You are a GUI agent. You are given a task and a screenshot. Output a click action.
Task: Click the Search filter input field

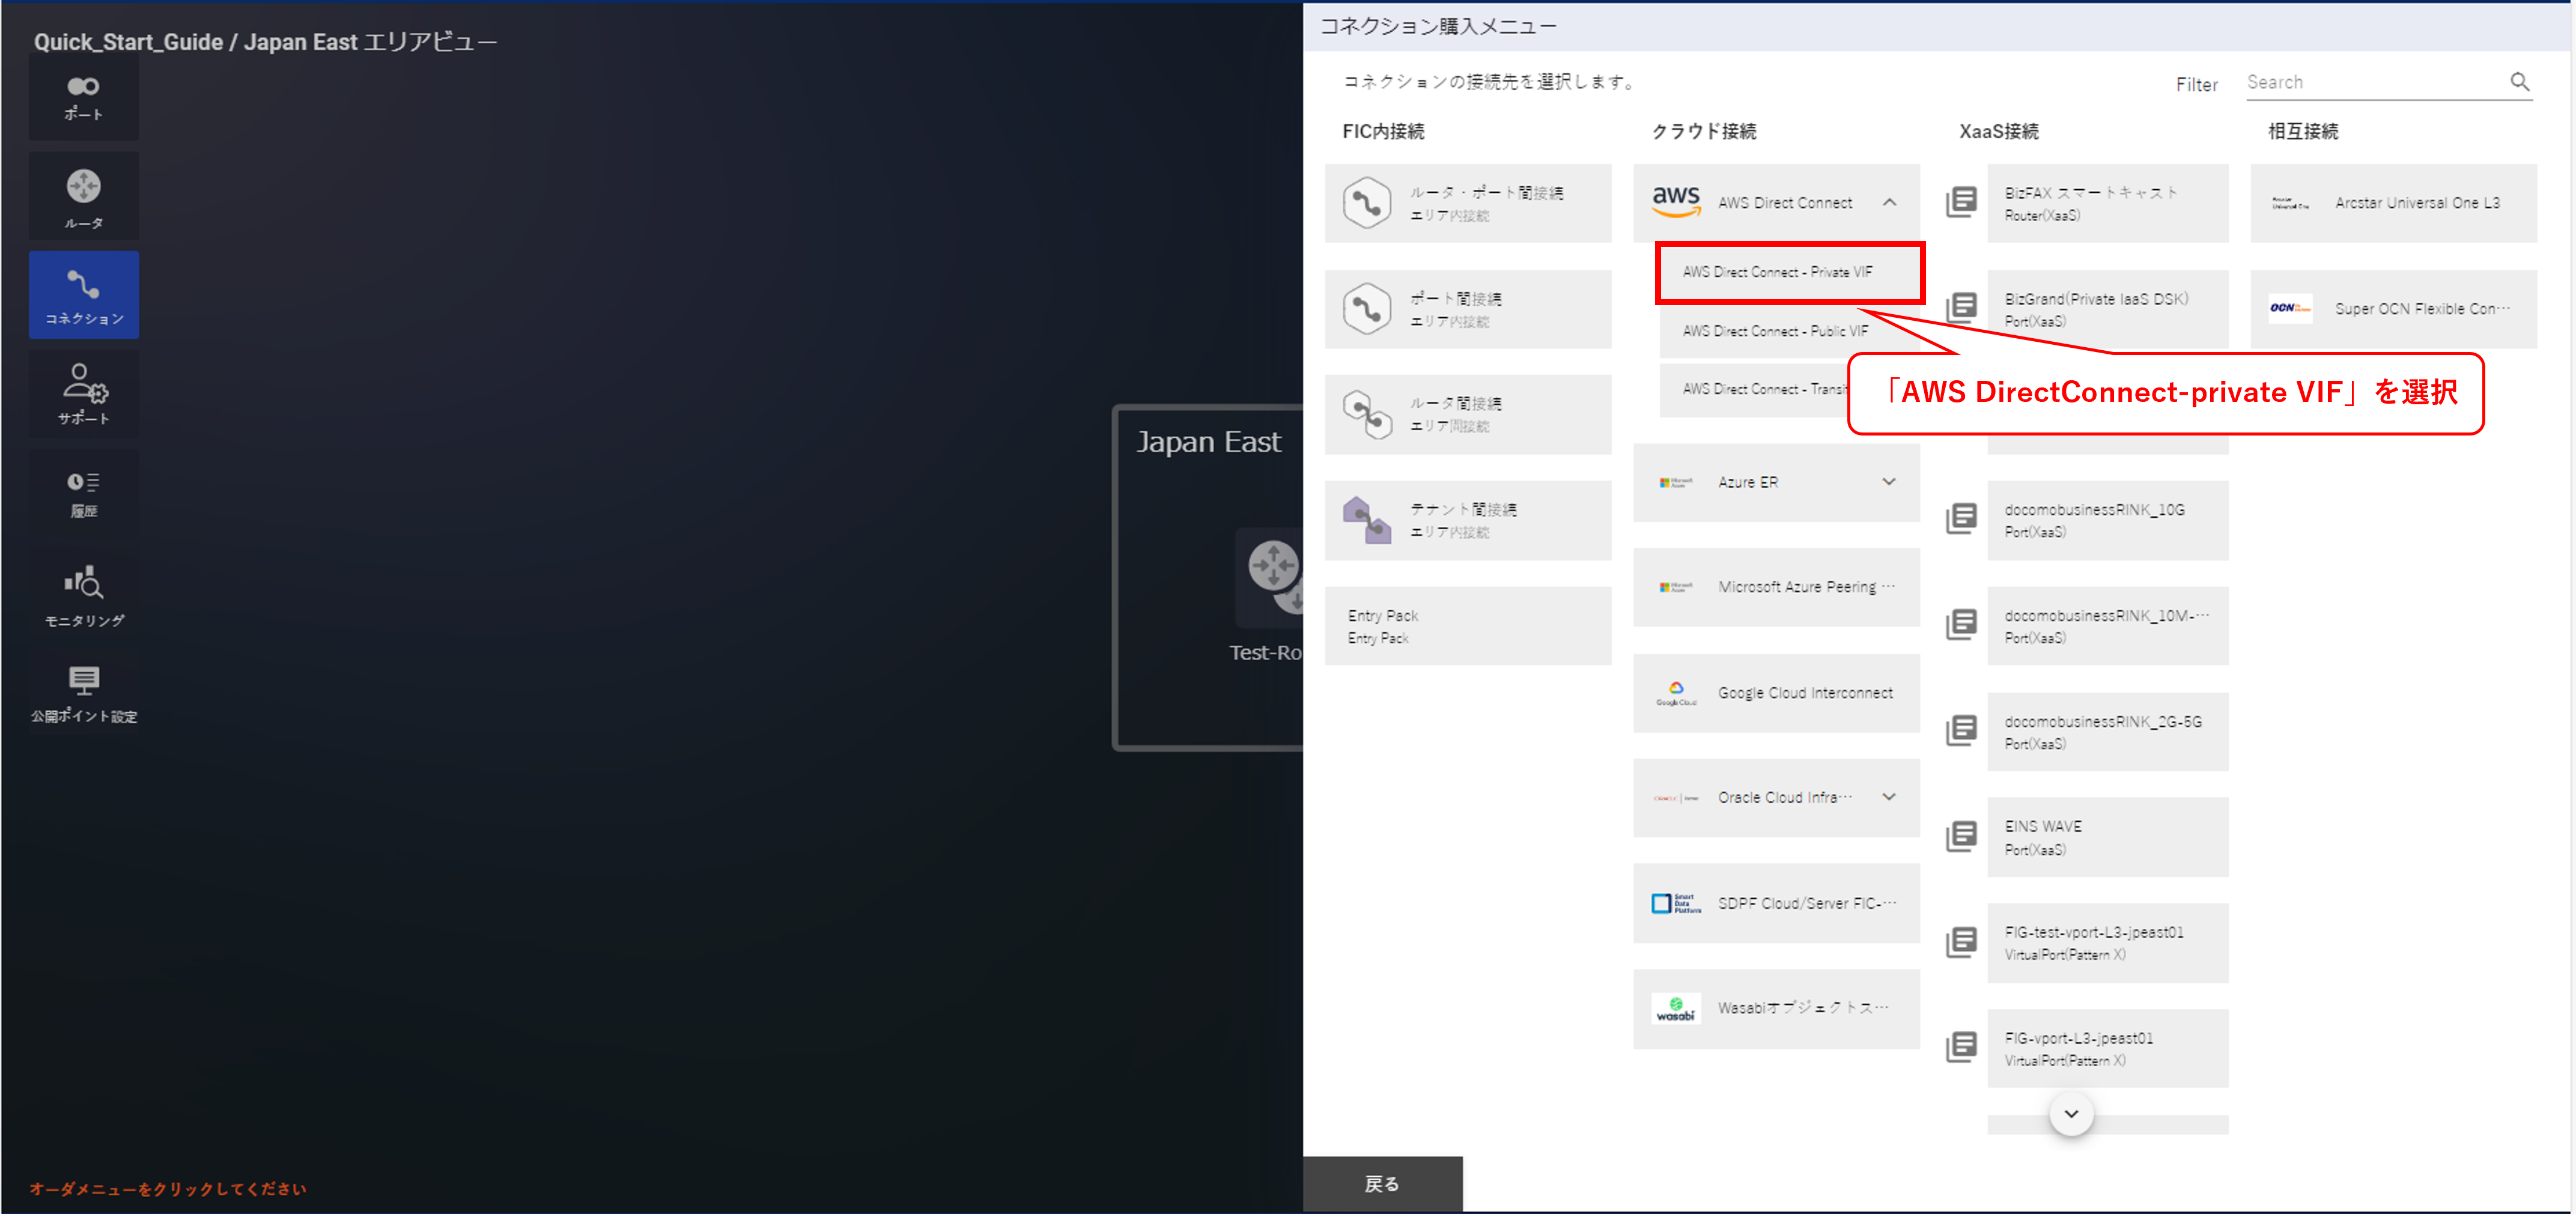(x=2375, y=83)
